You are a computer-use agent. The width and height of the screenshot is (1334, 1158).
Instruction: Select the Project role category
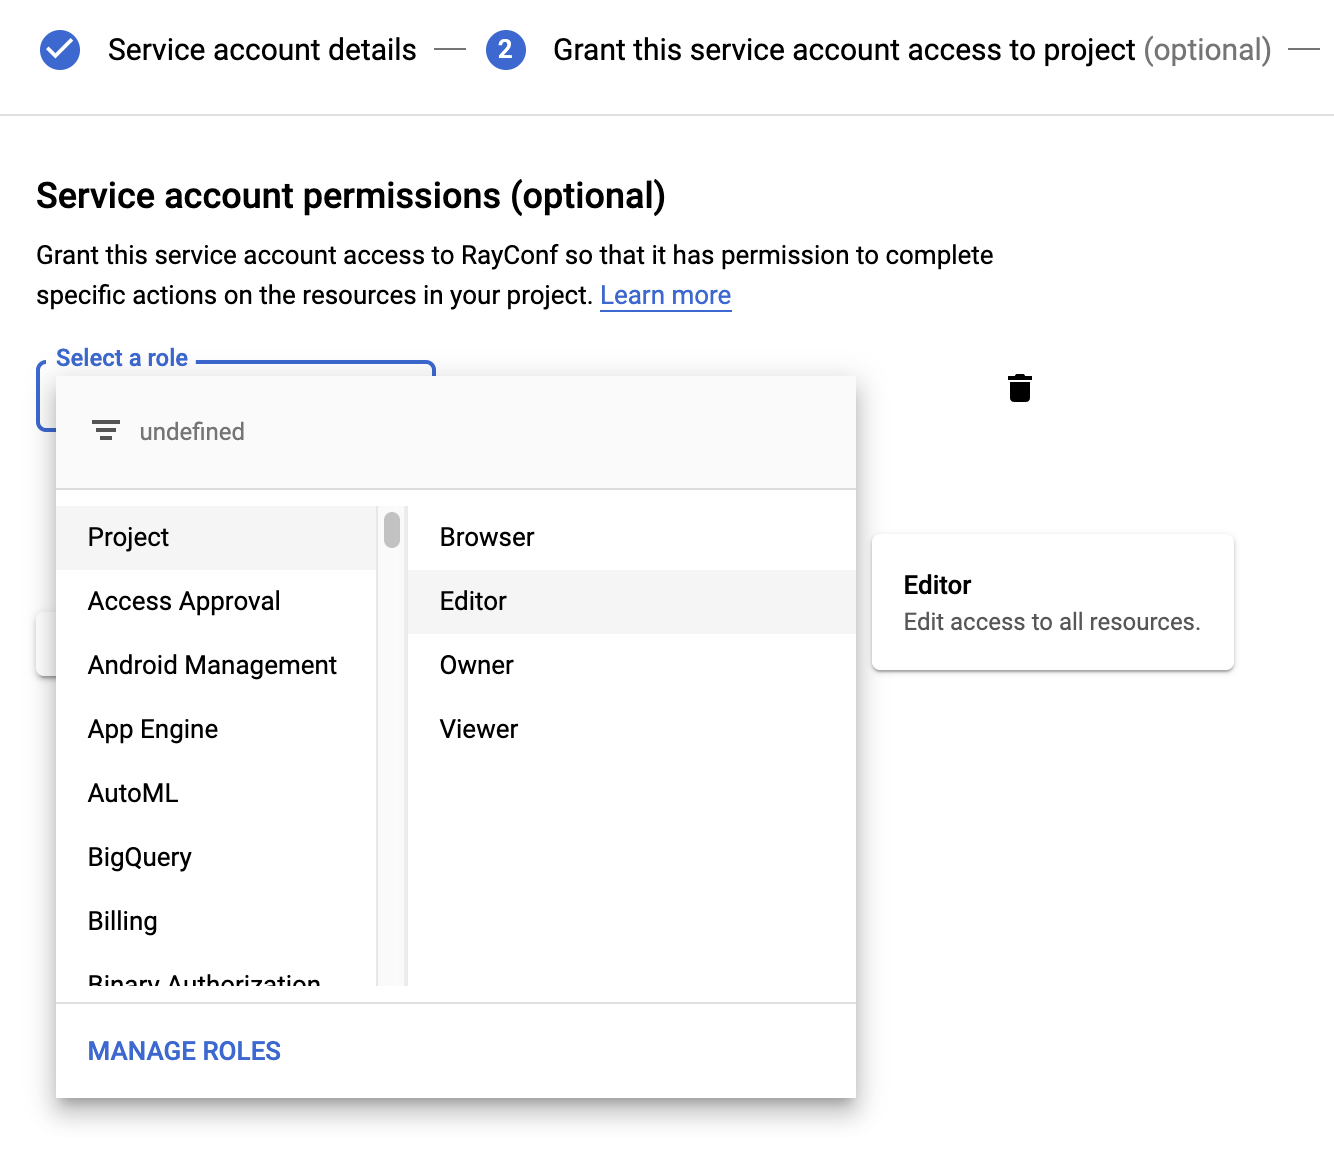128,537
